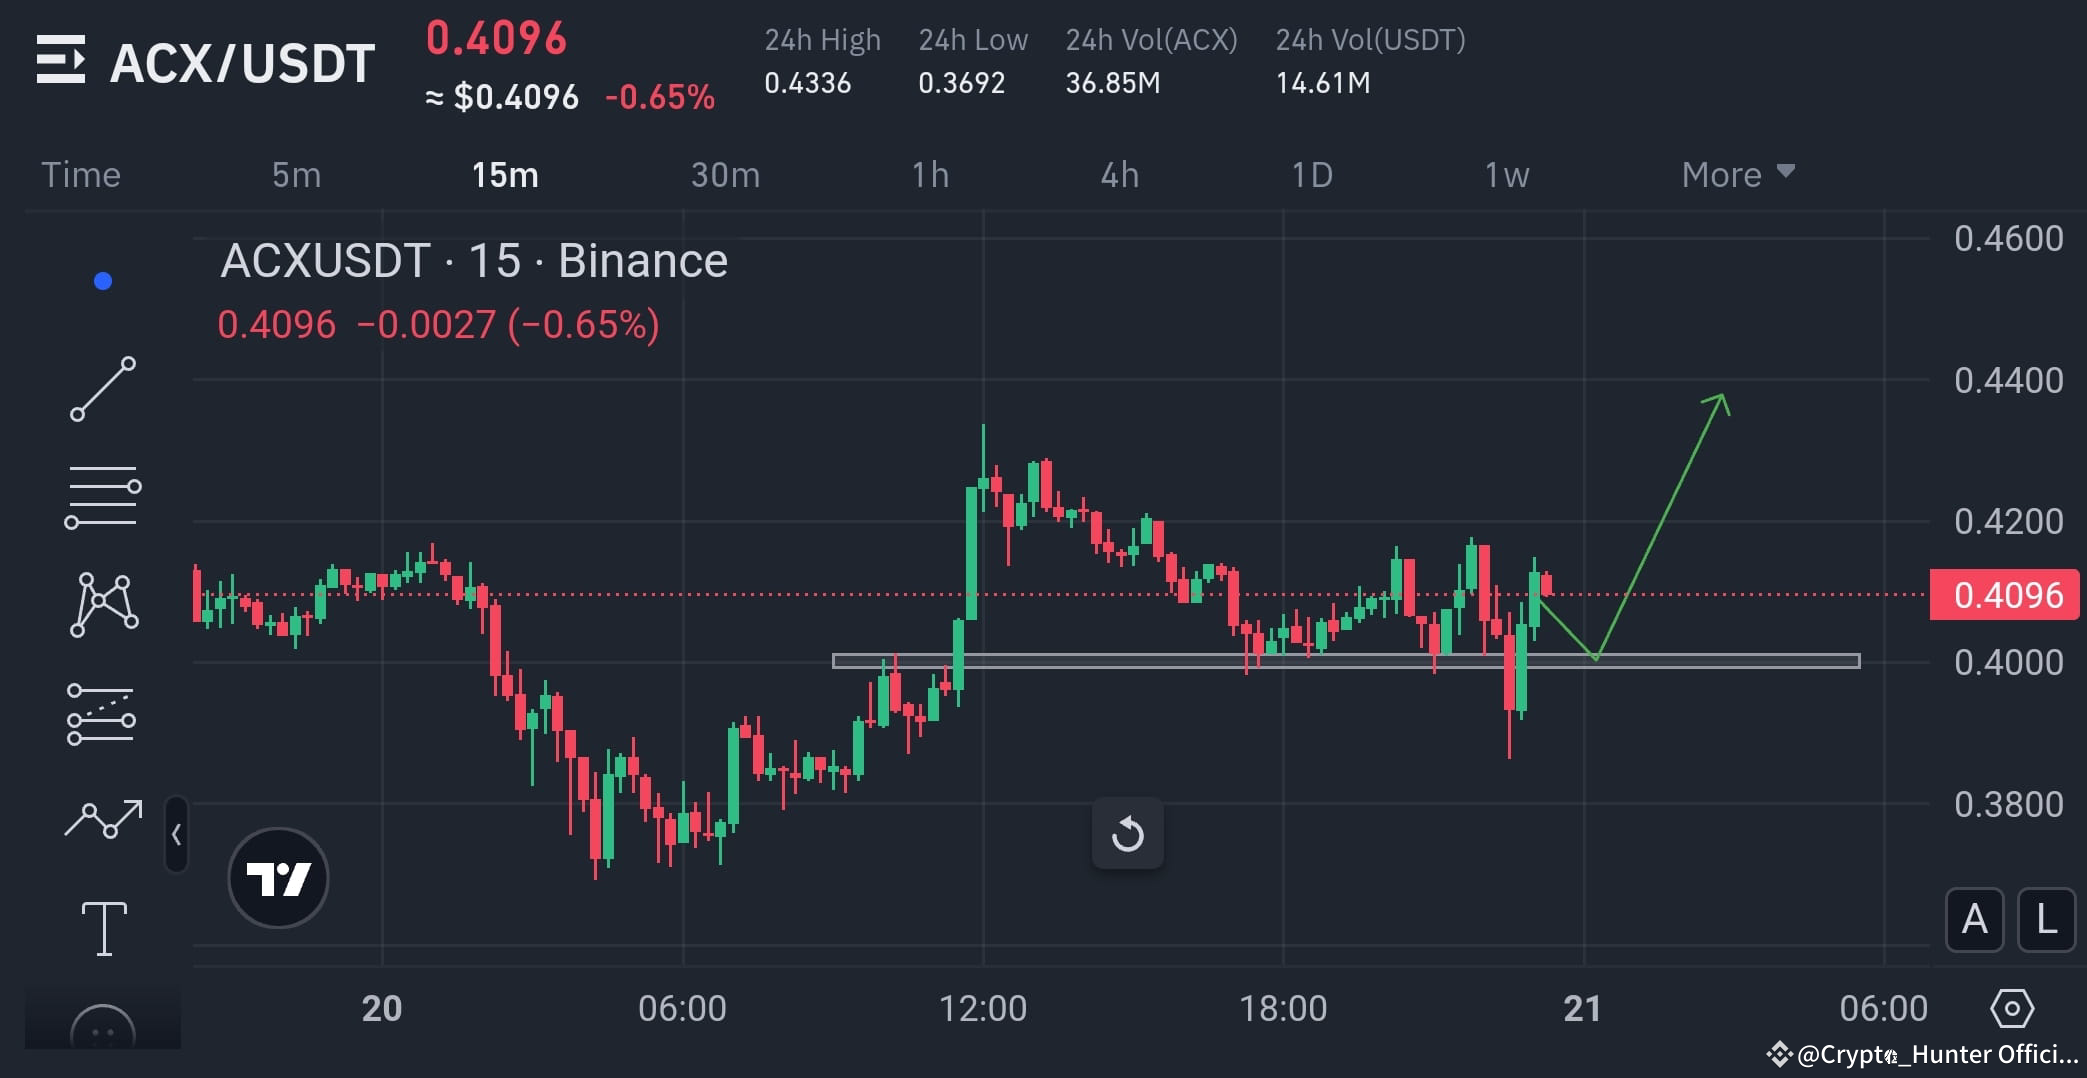This screenshot has width=2087, height=1078.
Task: Select the Trend Line drawing tool
Action: 103,387
